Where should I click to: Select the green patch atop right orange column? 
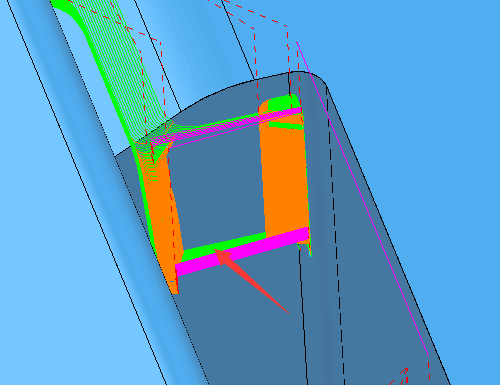click(282, 103)
